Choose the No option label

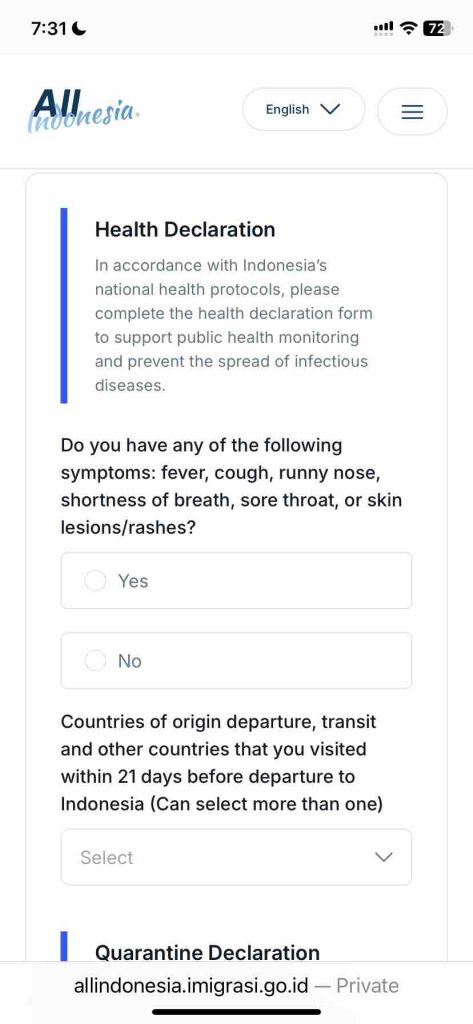coord(129,661)
